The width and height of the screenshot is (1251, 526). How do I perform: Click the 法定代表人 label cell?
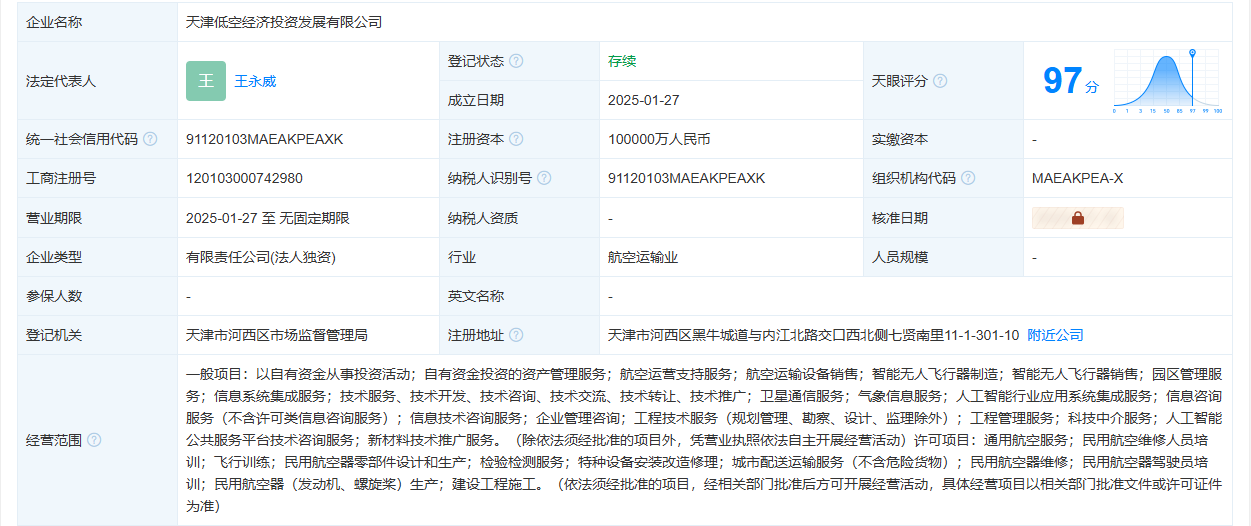97,81
